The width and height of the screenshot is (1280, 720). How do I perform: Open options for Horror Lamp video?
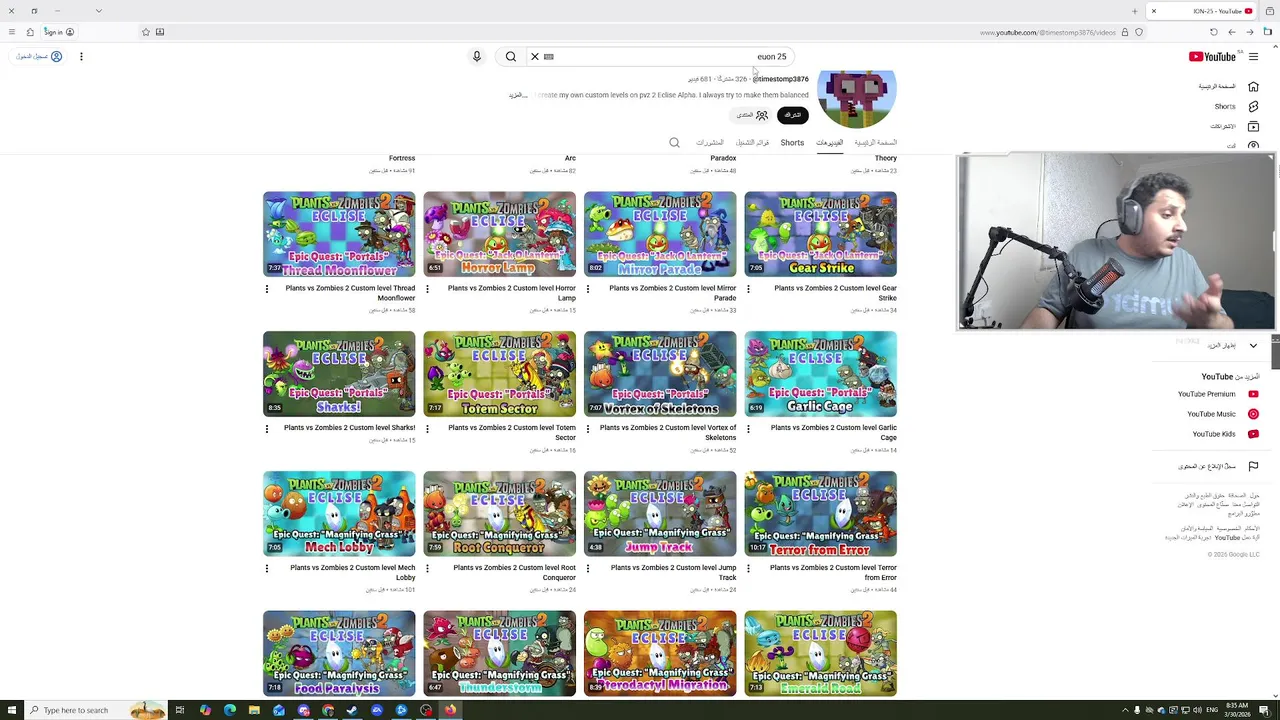click(427, 289)
